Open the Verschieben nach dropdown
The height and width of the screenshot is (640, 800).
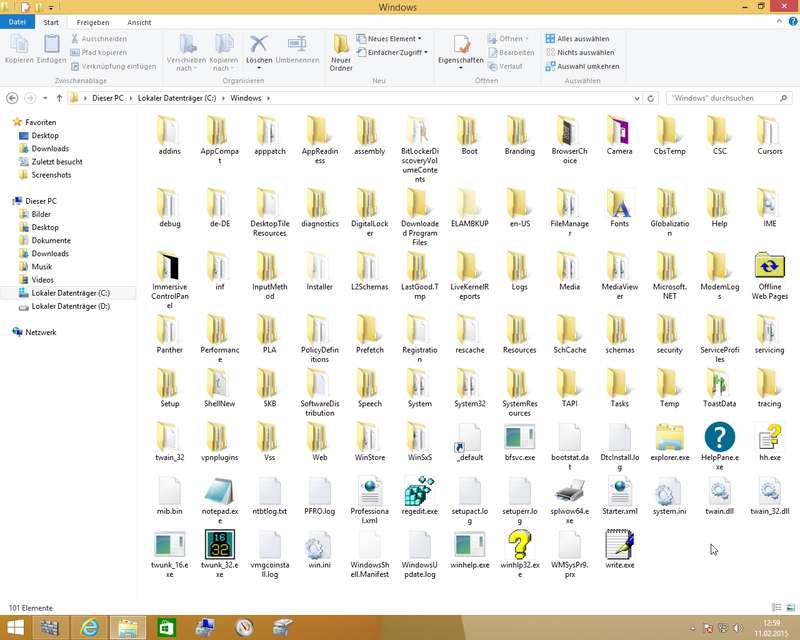point(186,64)
